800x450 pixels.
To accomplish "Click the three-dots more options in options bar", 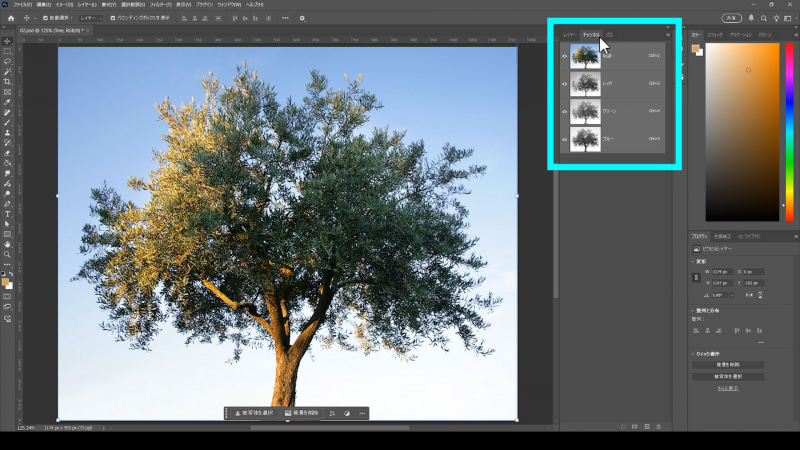I will point(285,18).
